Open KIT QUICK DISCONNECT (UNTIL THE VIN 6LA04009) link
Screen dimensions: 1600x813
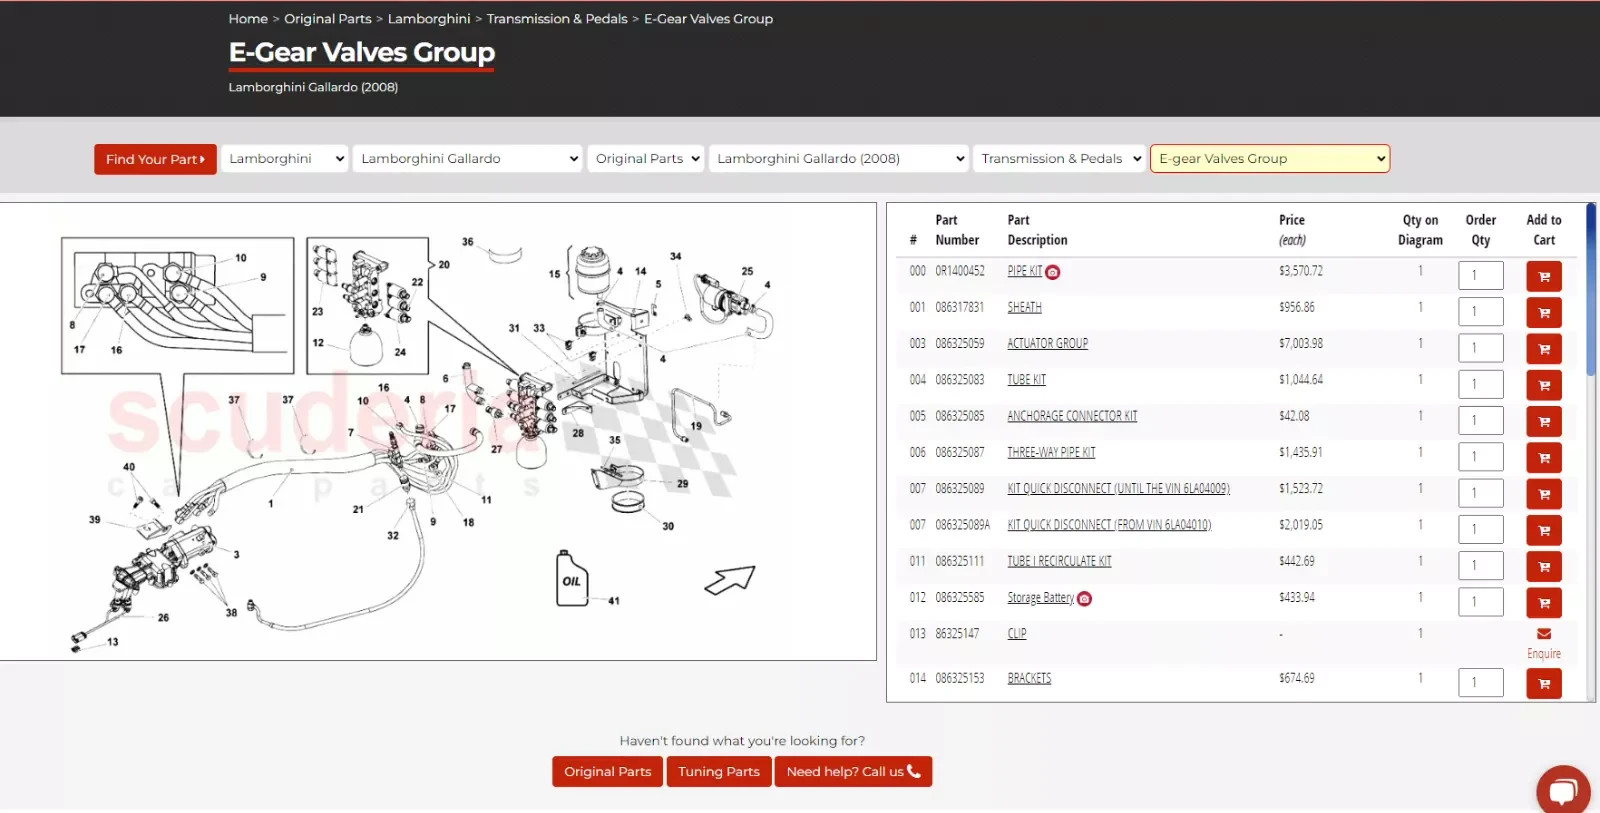(1118, 489)
